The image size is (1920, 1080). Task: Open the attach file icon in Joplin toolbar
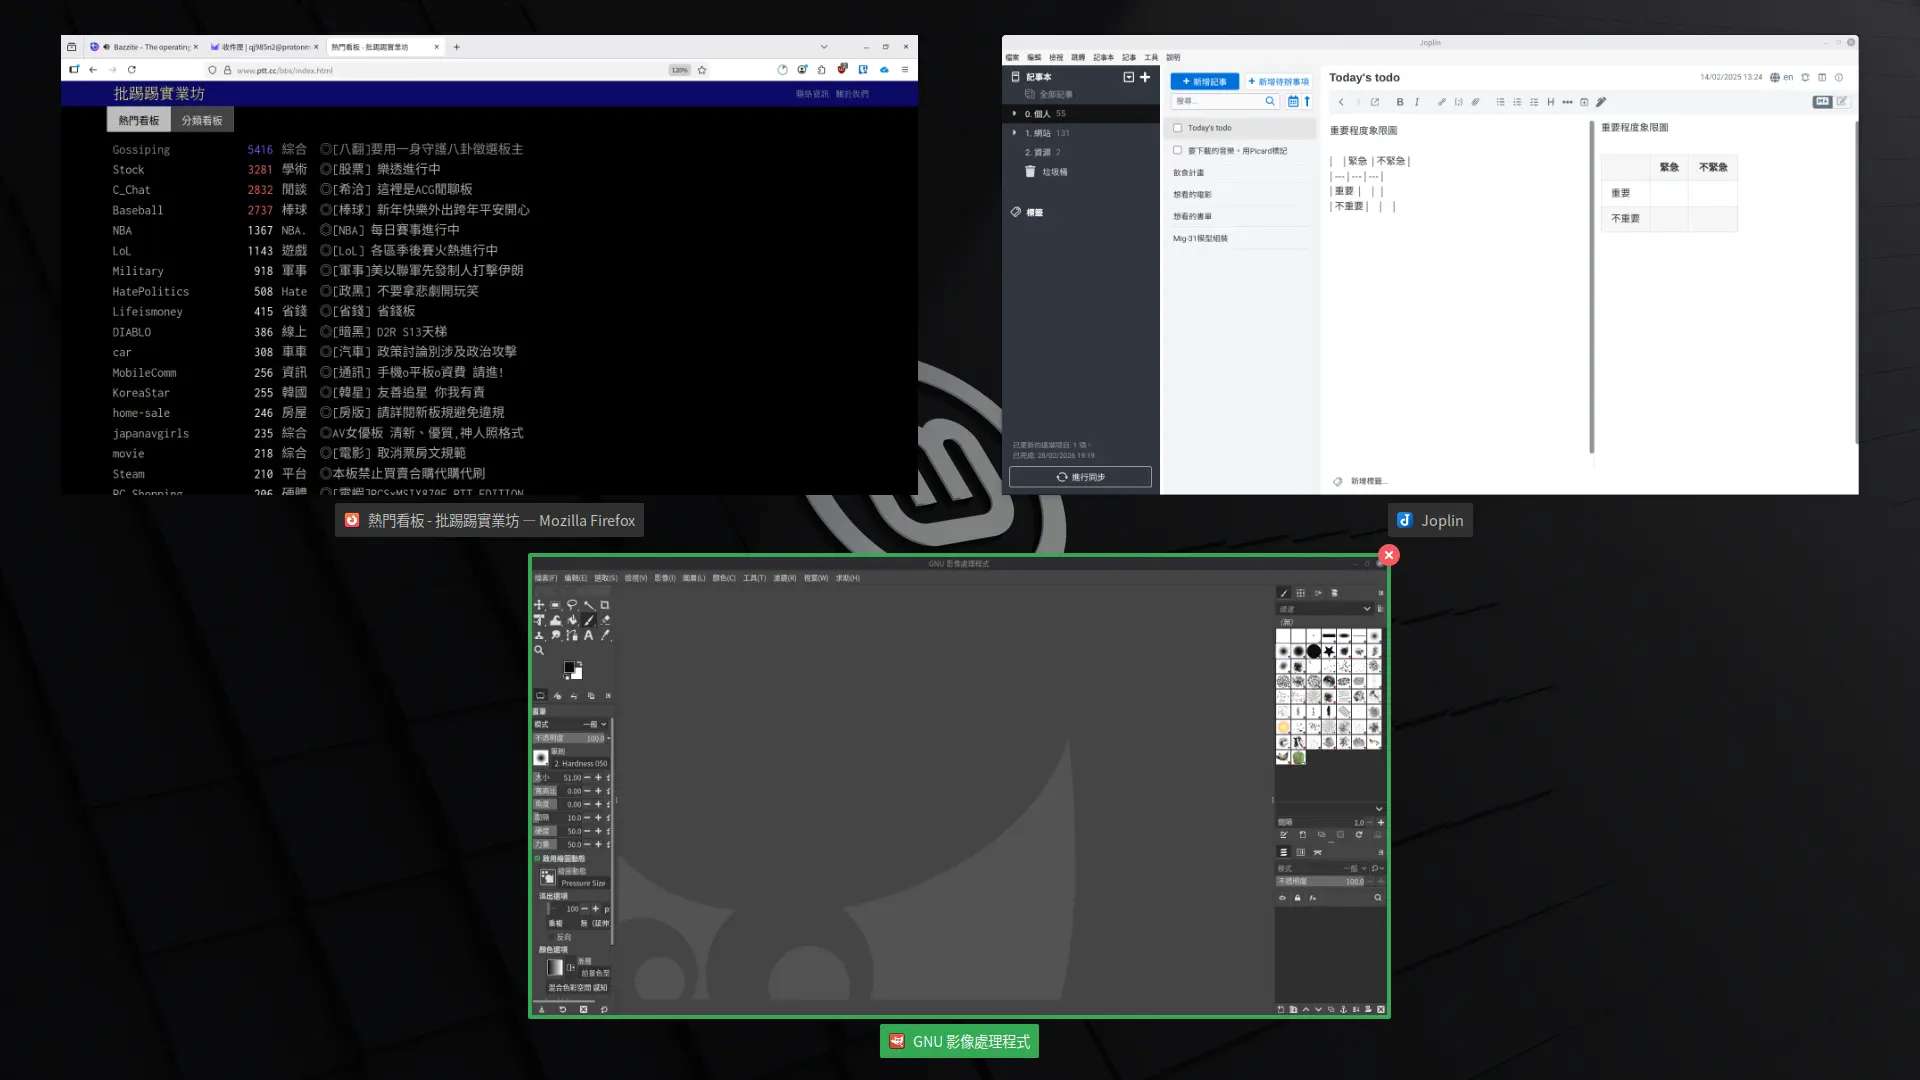click(1475, 101)
